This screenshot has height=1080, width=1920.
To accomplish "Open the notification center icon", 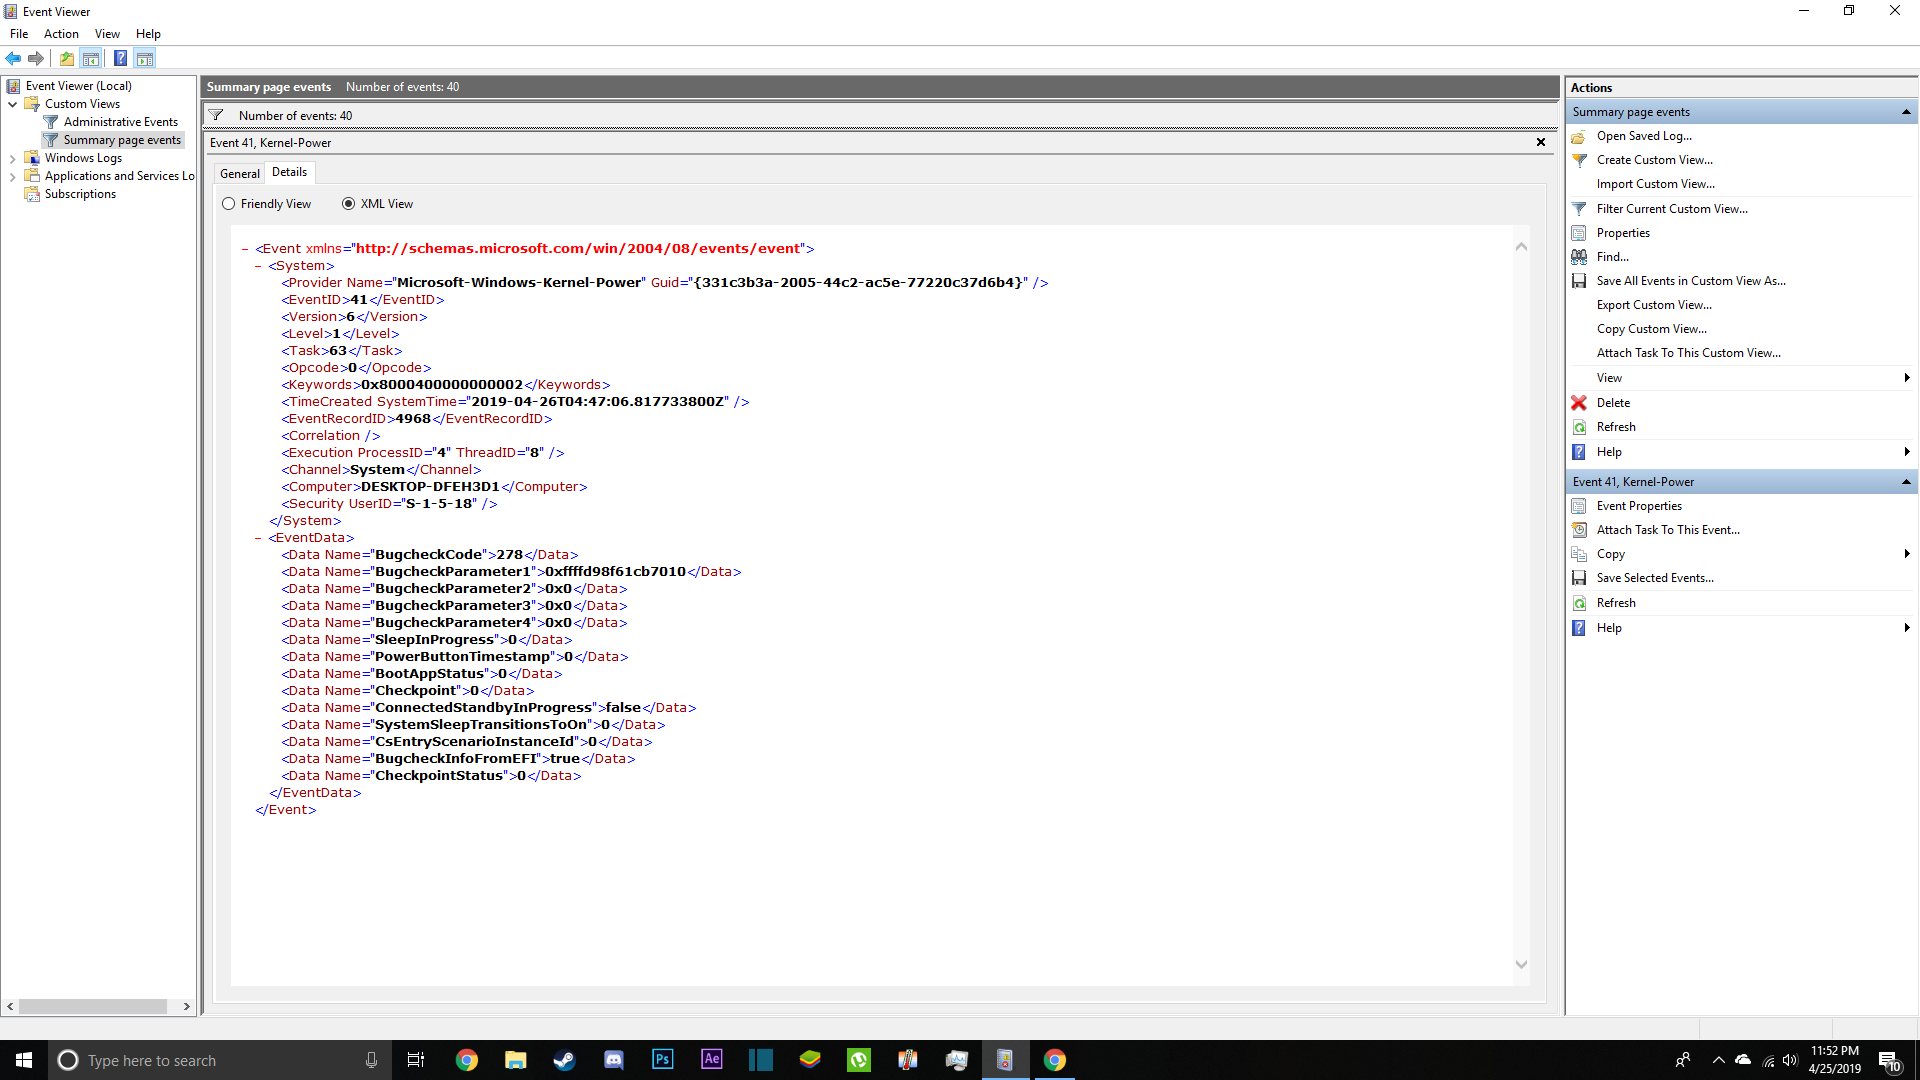I will pyautogui.click(x=1889, y=1060).
